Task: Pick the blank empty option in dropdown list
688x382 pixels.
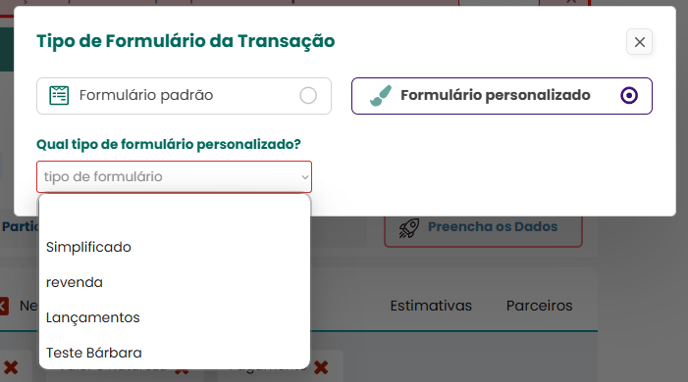Action: click(x=174, y=212)
